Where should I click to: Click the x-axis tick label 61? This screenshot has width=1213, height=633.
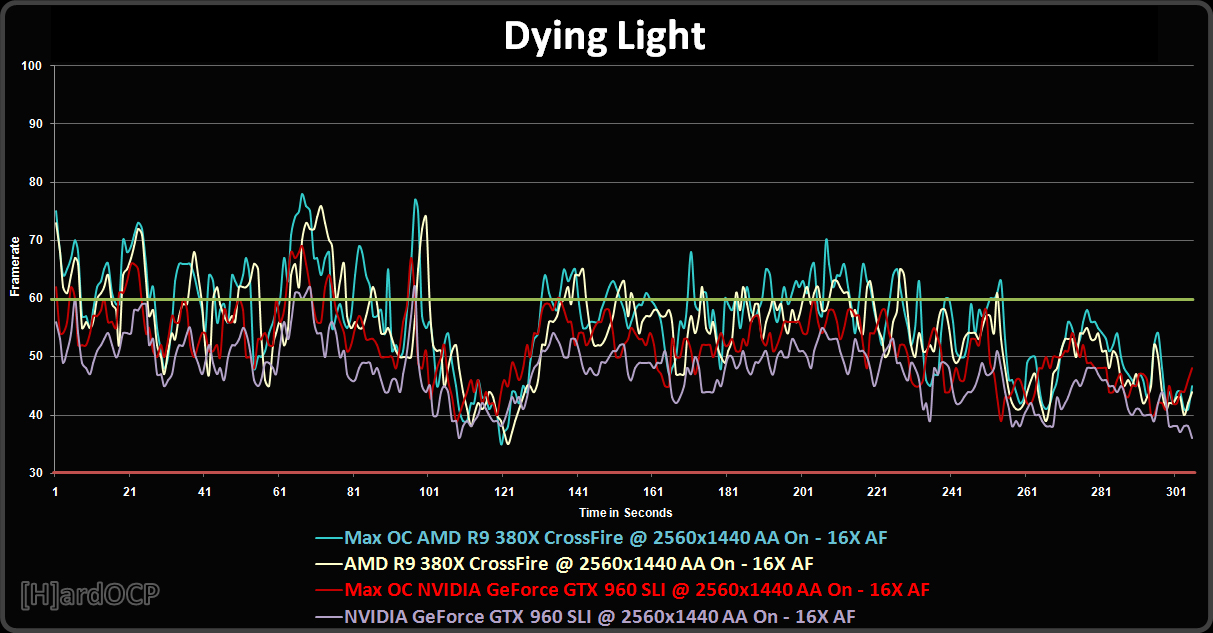(x=279, y=492)
